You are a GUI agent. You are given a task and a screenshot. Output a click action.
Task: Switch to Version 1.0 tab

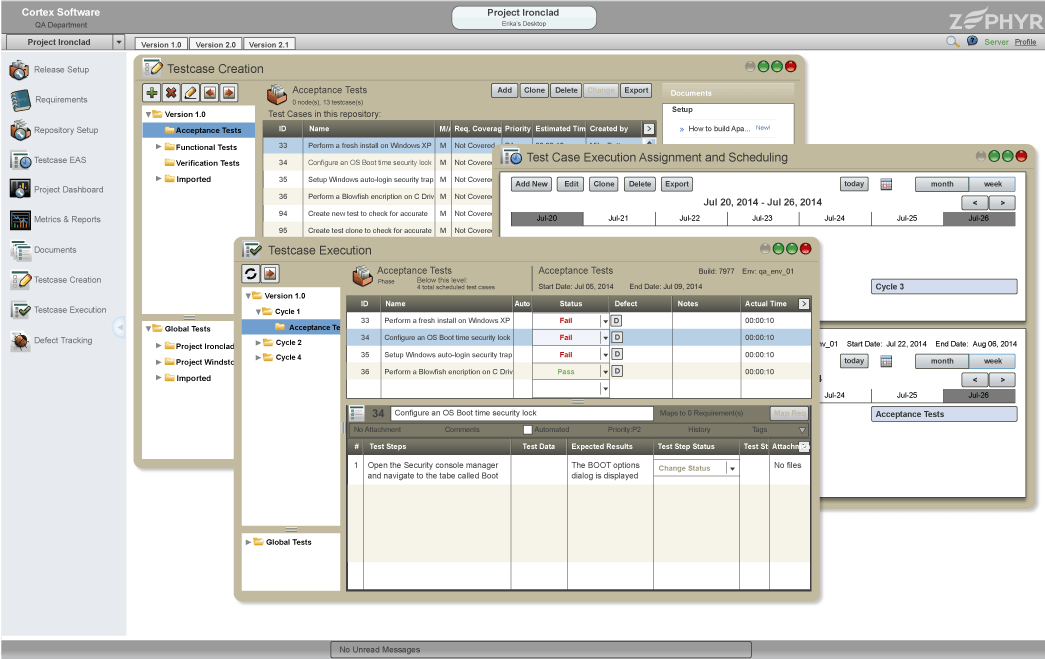point(161,45)
